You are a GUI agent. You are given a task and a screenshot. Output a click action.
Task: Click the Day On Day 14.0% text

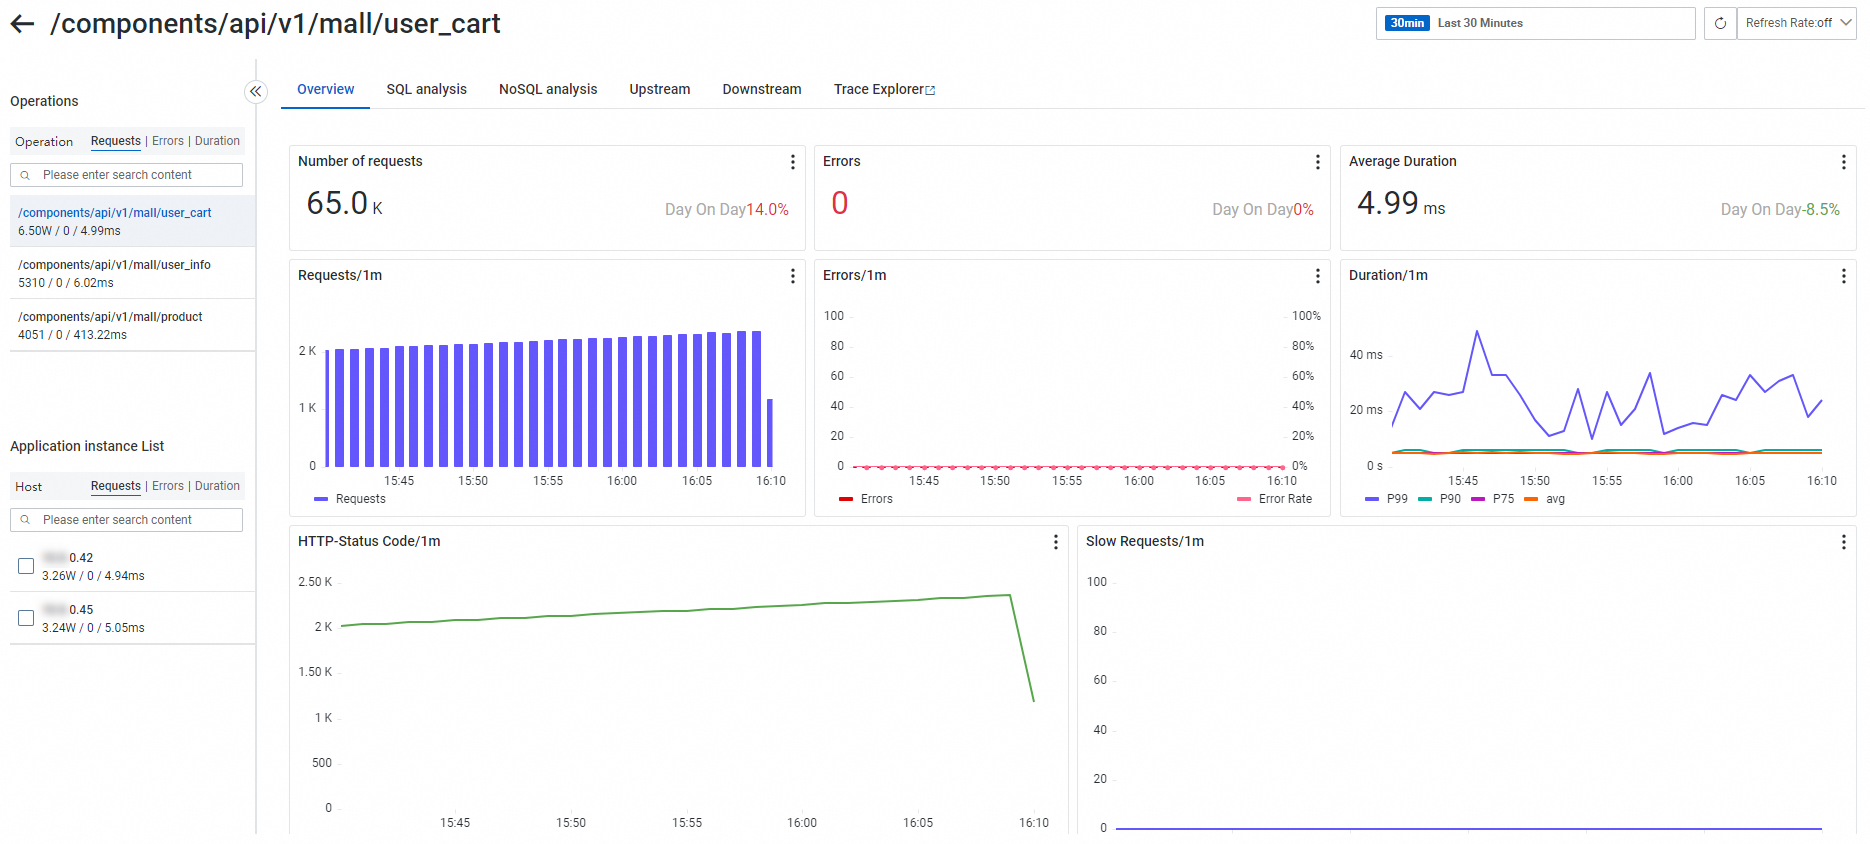(x=727, y=209)
